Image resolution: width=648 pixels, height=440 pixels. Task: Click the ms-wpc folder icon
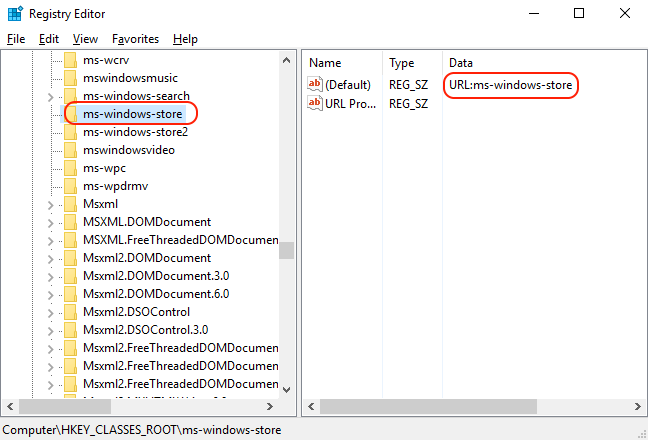(x=70, y=168)
